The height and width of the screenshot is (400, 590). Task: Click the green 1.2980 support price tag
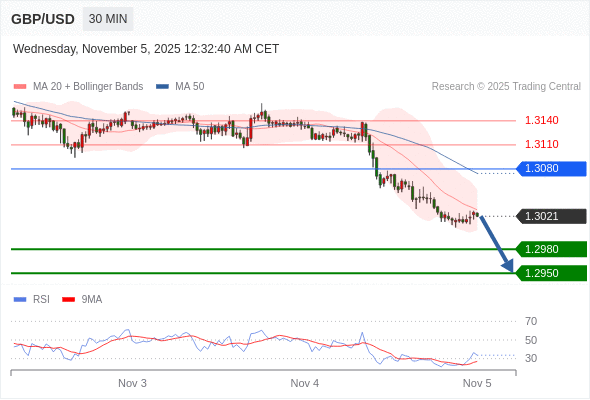coord(551,249)
